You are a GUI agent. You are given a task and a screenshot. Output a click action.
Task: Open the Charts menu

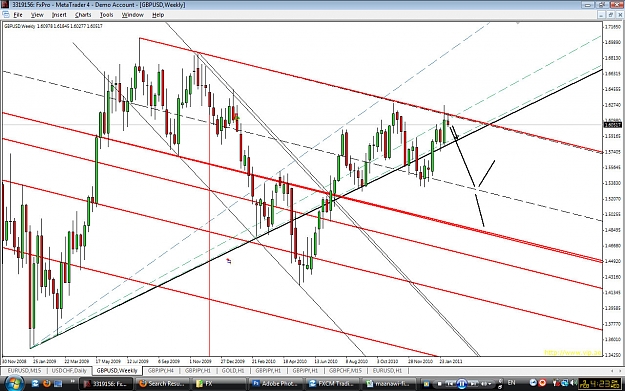coord(83,15)
